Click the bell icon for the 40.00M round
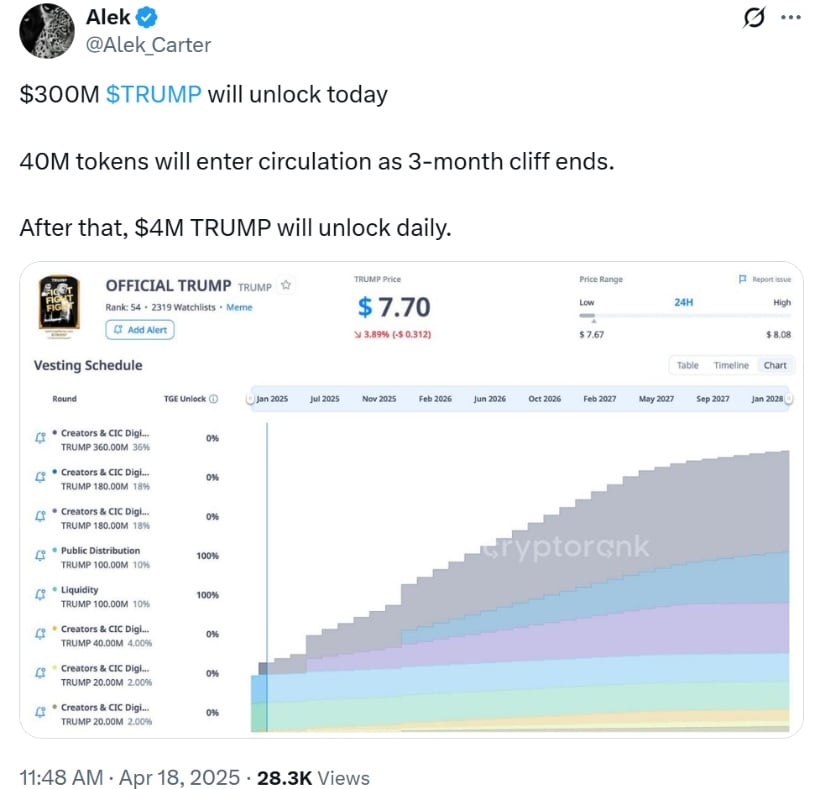Viewport: 825px width, 789px height. click(x=40, y=634)
